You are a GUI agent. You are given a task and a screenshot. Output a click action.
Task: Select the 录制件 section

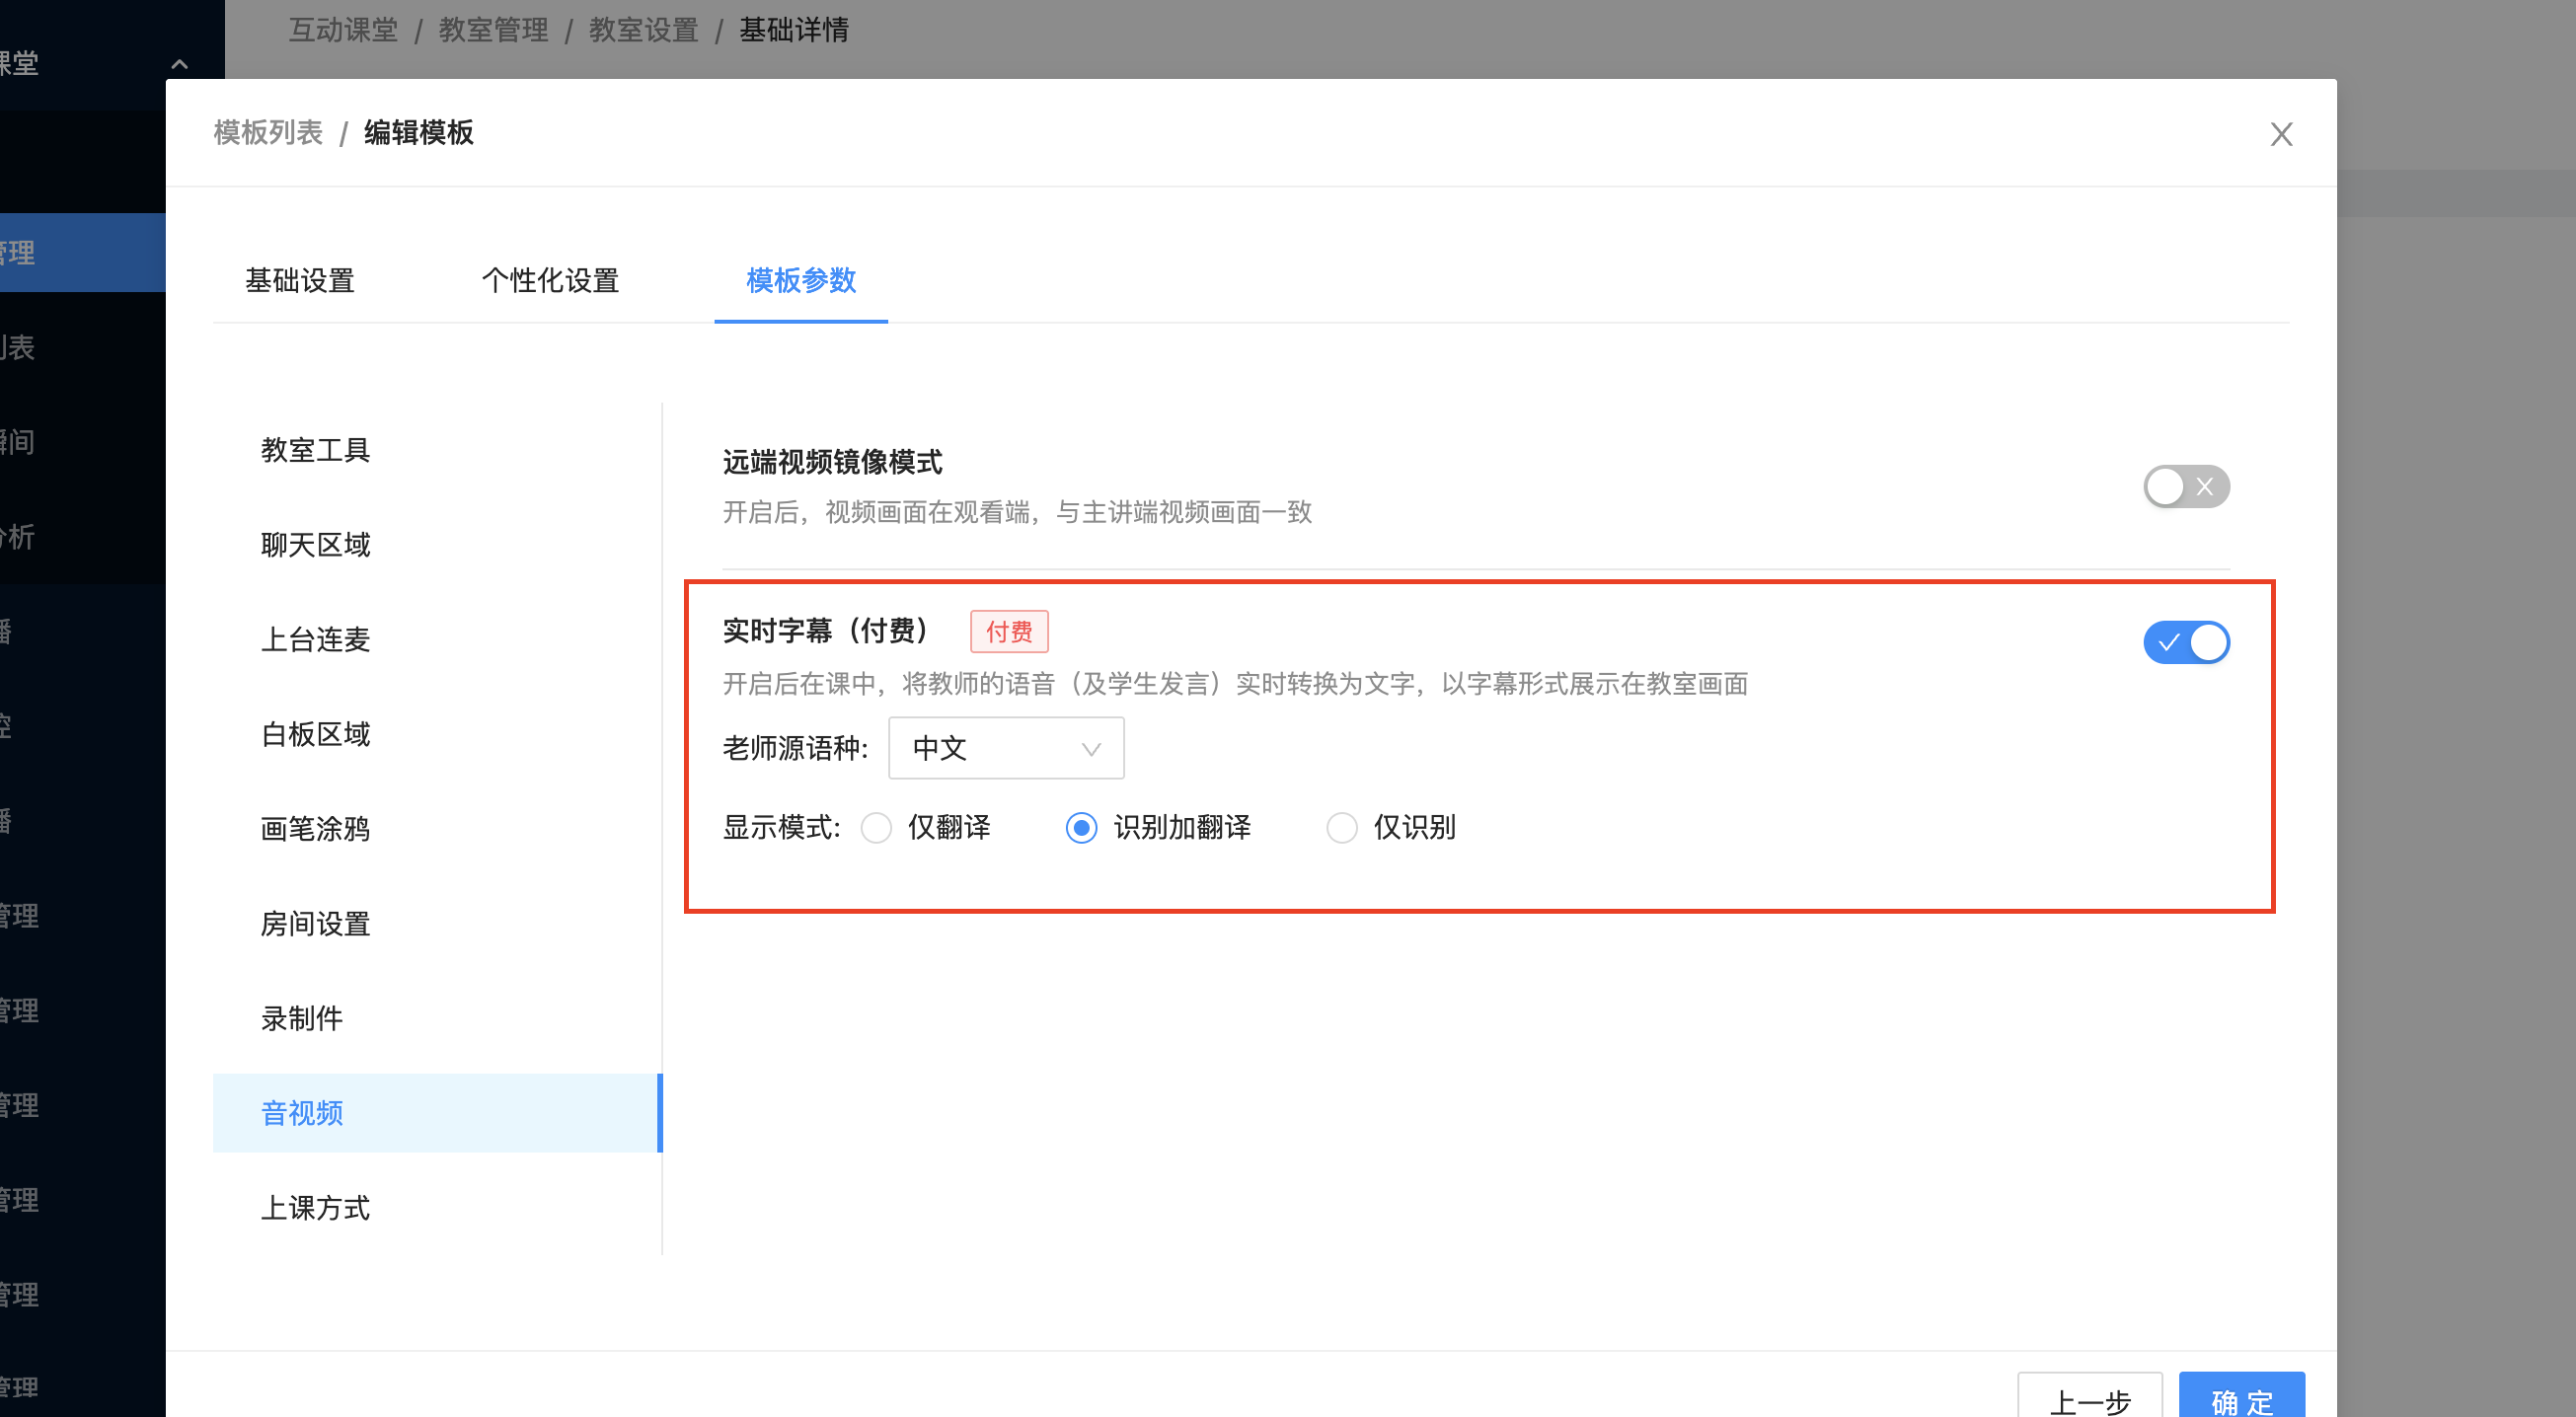pyautogui.click(x=437, y=1019)
